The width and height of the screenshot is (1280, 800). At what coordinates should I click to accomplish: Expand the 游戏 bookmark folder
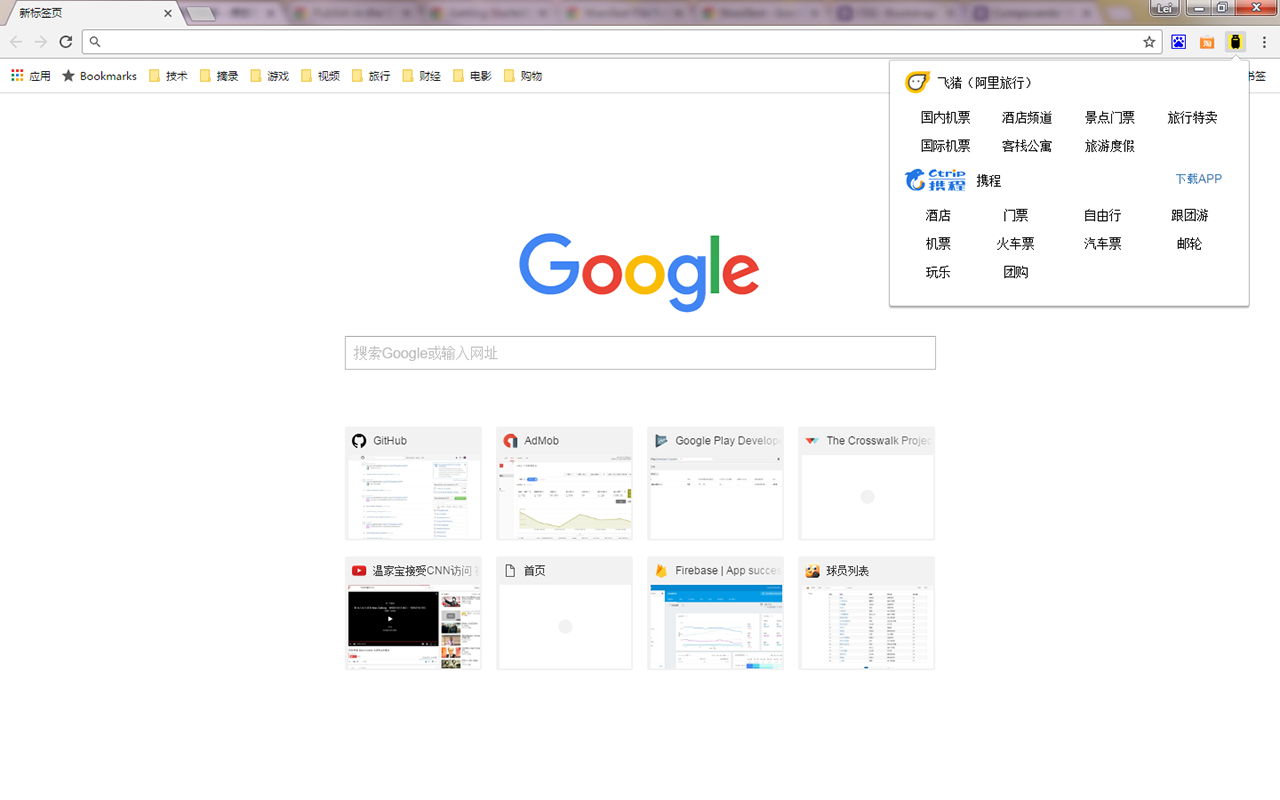[270, 76]
